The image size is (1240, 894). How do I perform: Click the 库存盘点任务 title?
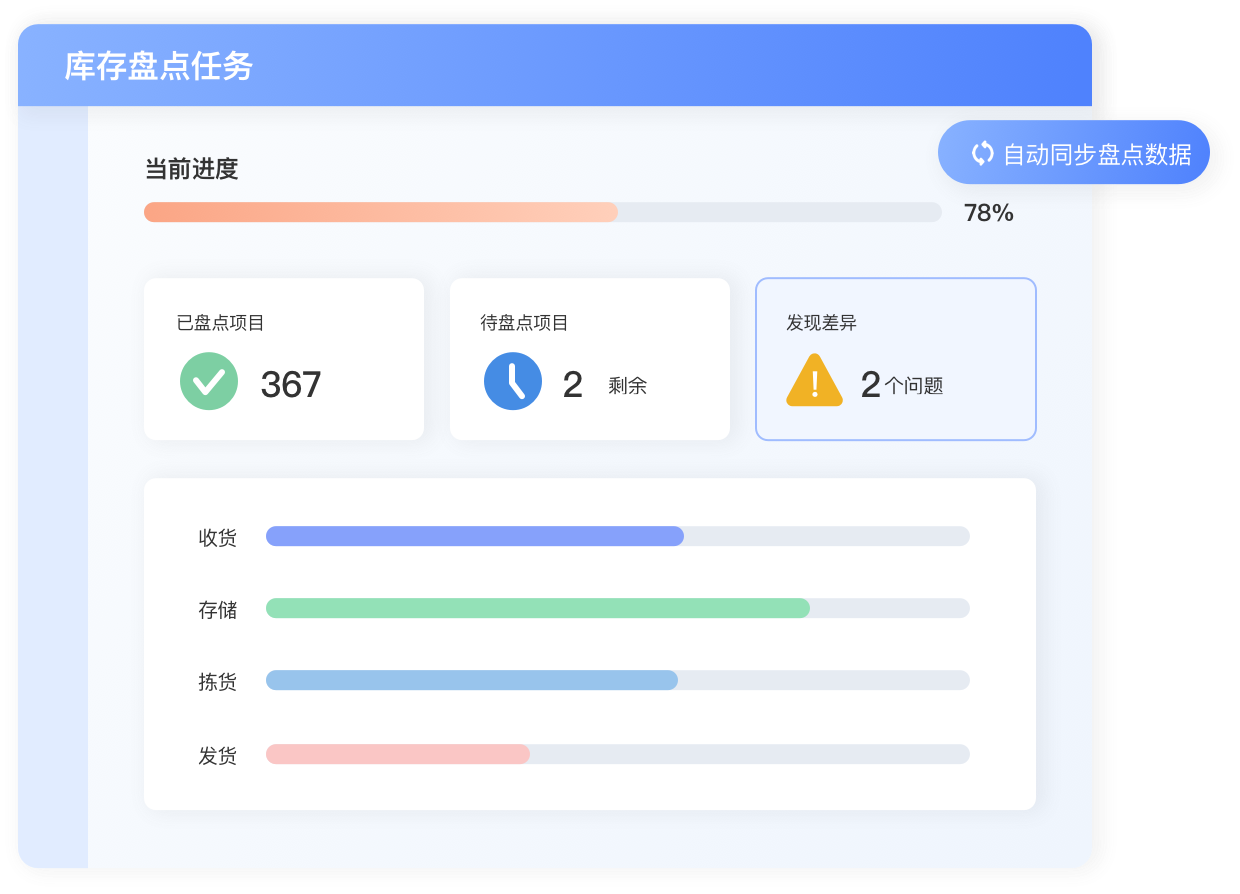point(159,66)
